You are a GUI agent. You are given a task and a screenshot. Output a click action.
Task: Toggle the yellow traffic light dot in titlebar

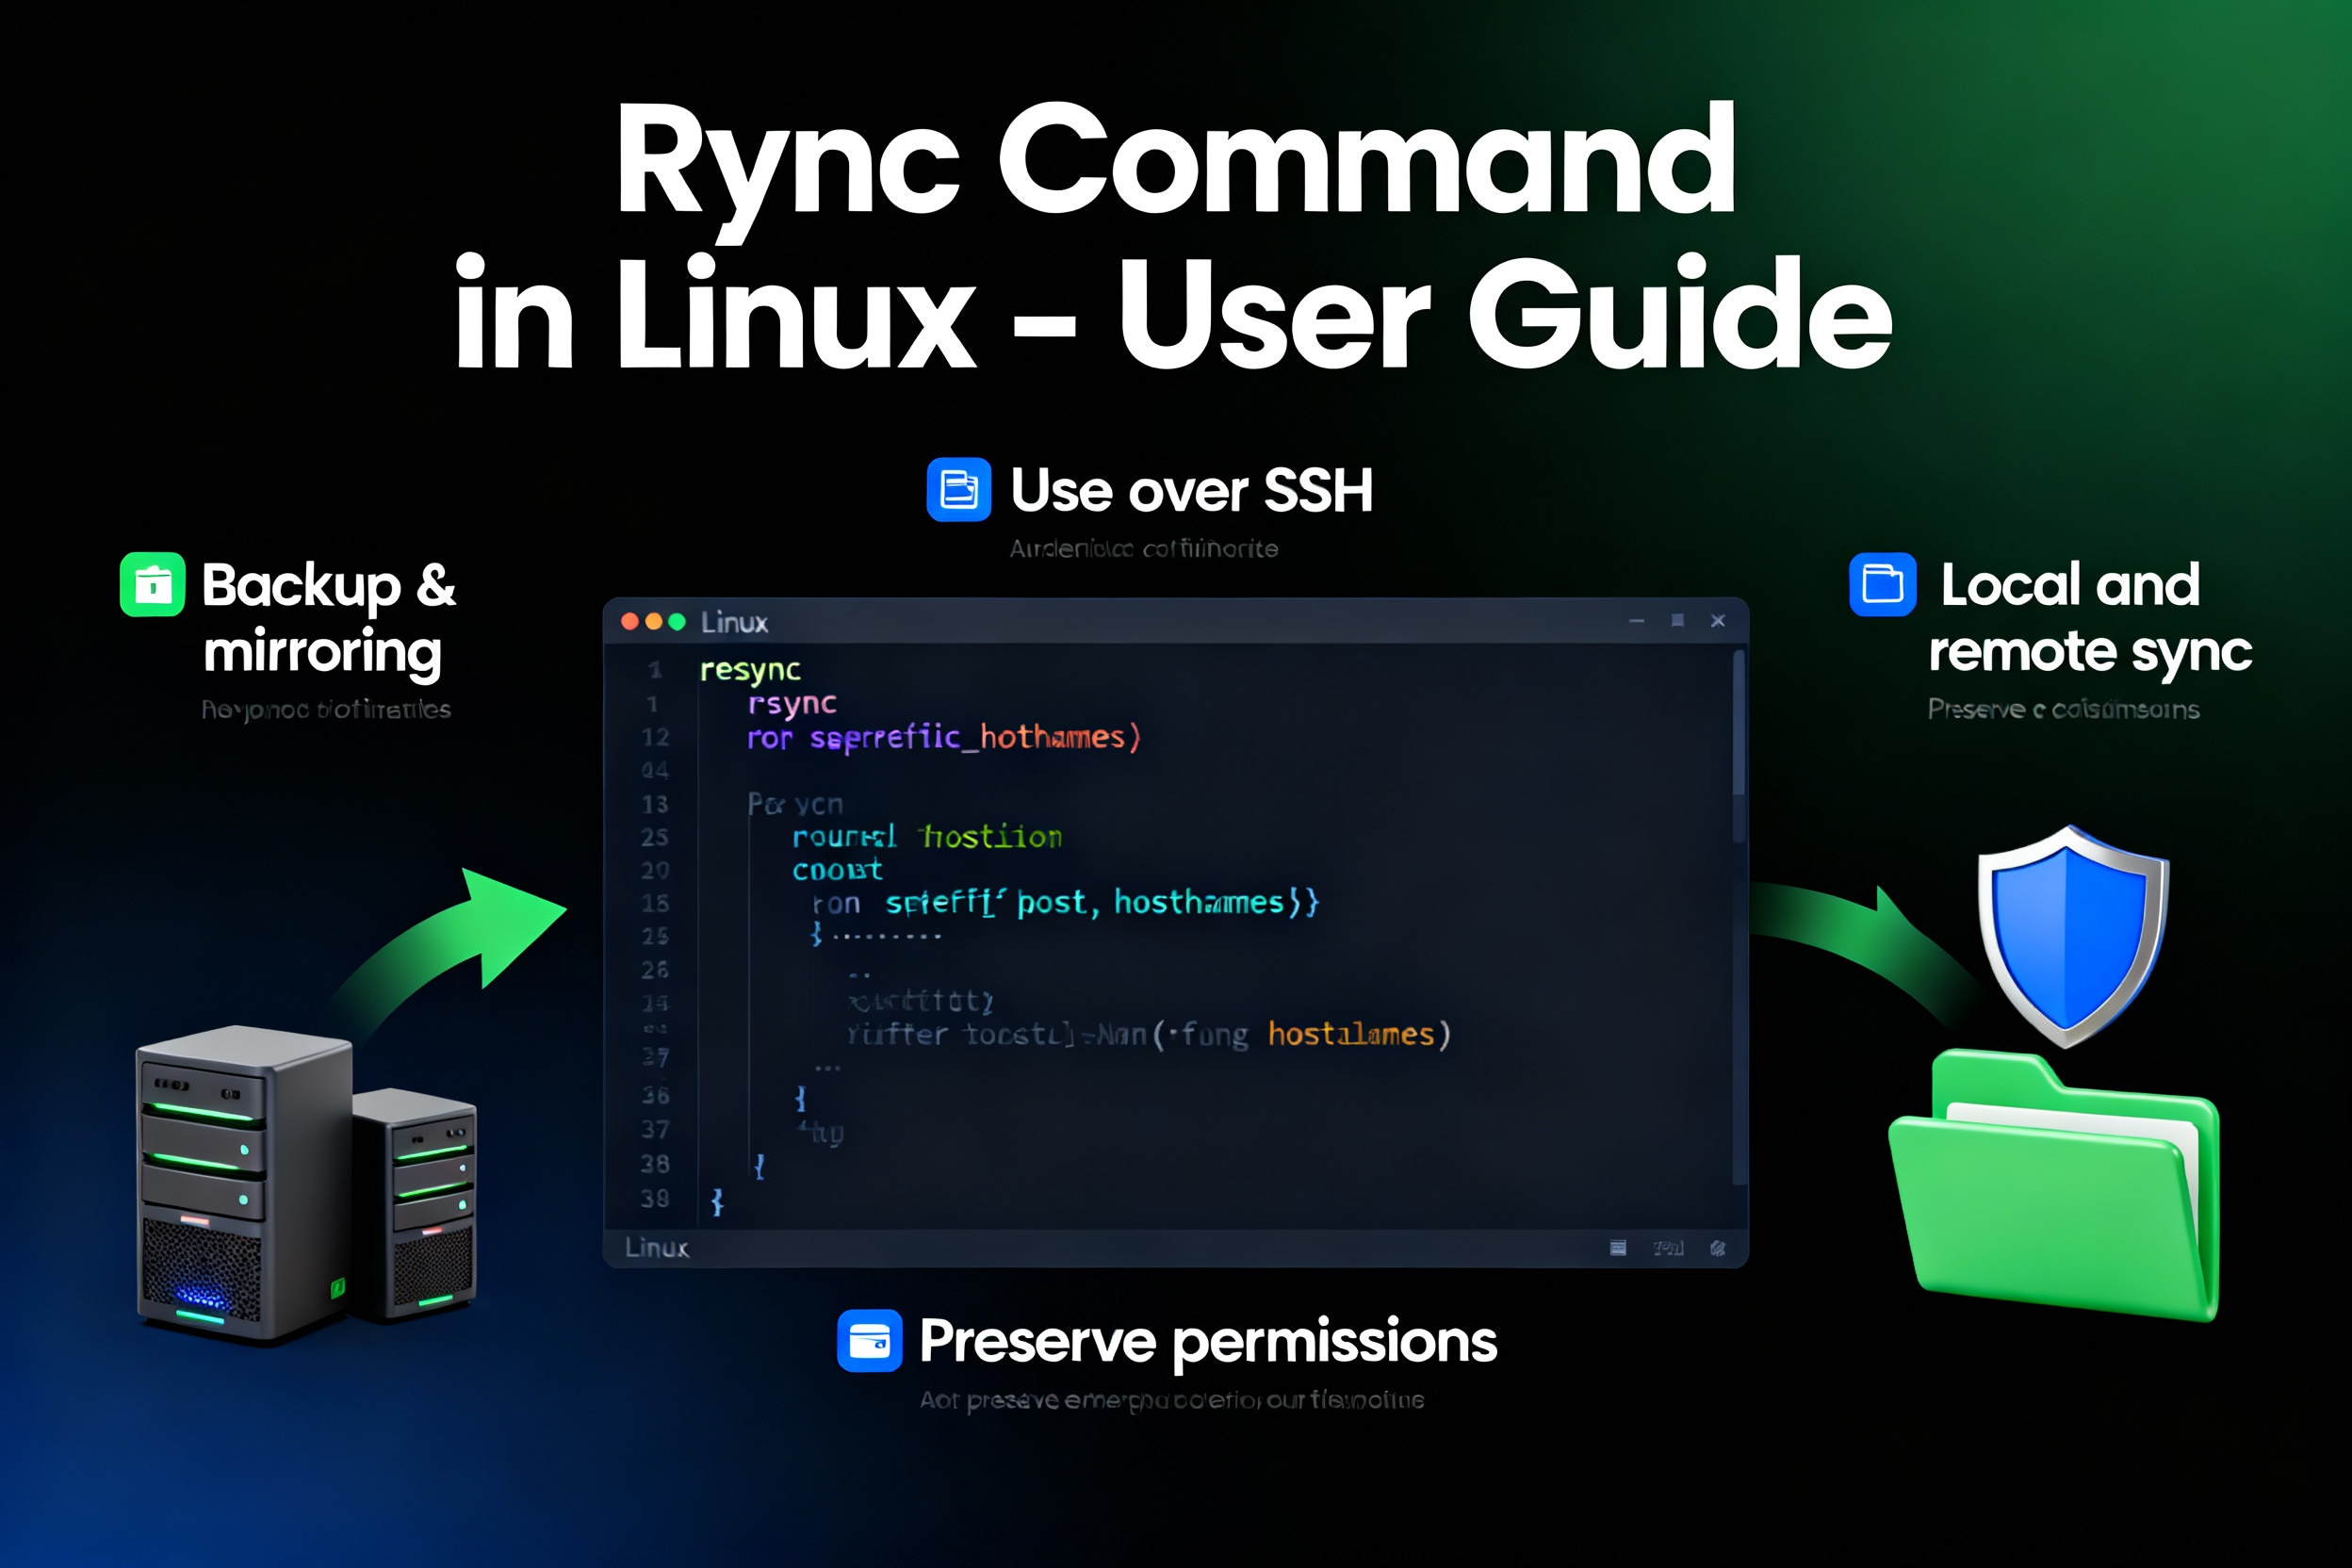pos(654,622)
